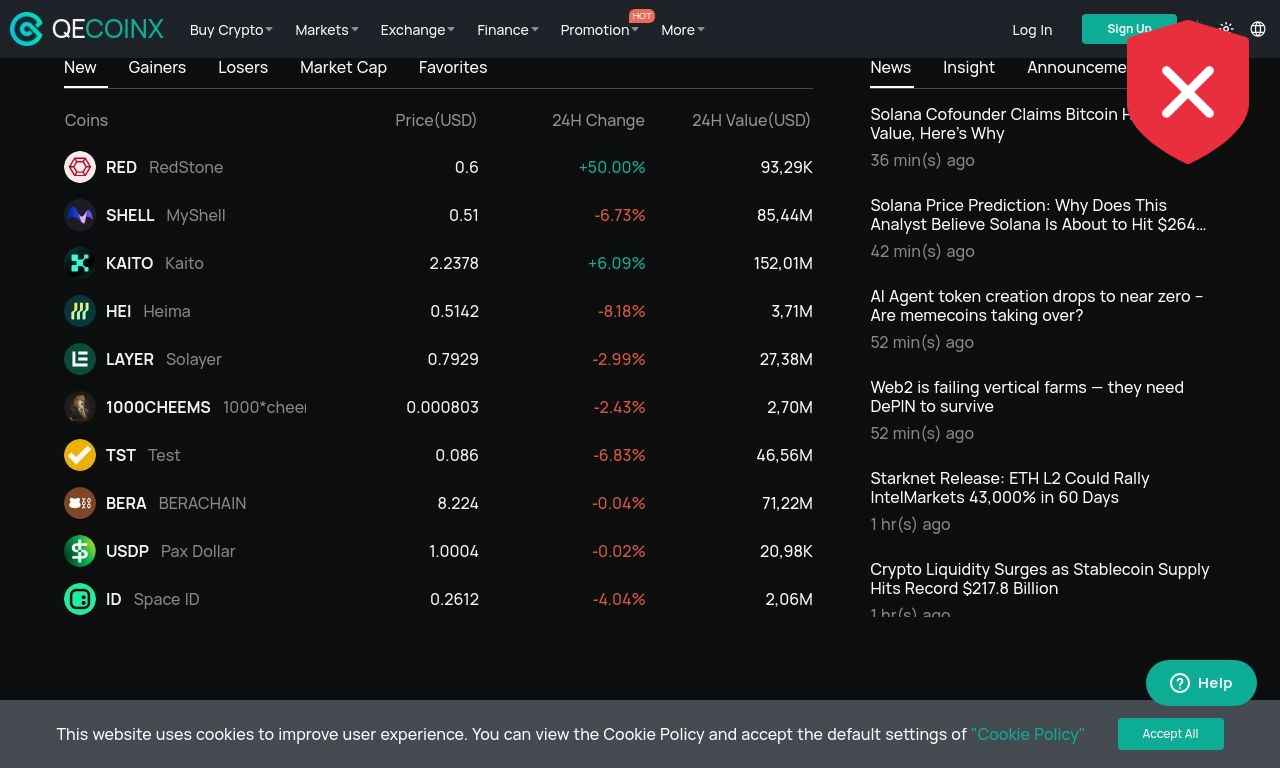Switch to the Insight tab
The height and width of the screenshot is (768, 1280).
[969, 67]
